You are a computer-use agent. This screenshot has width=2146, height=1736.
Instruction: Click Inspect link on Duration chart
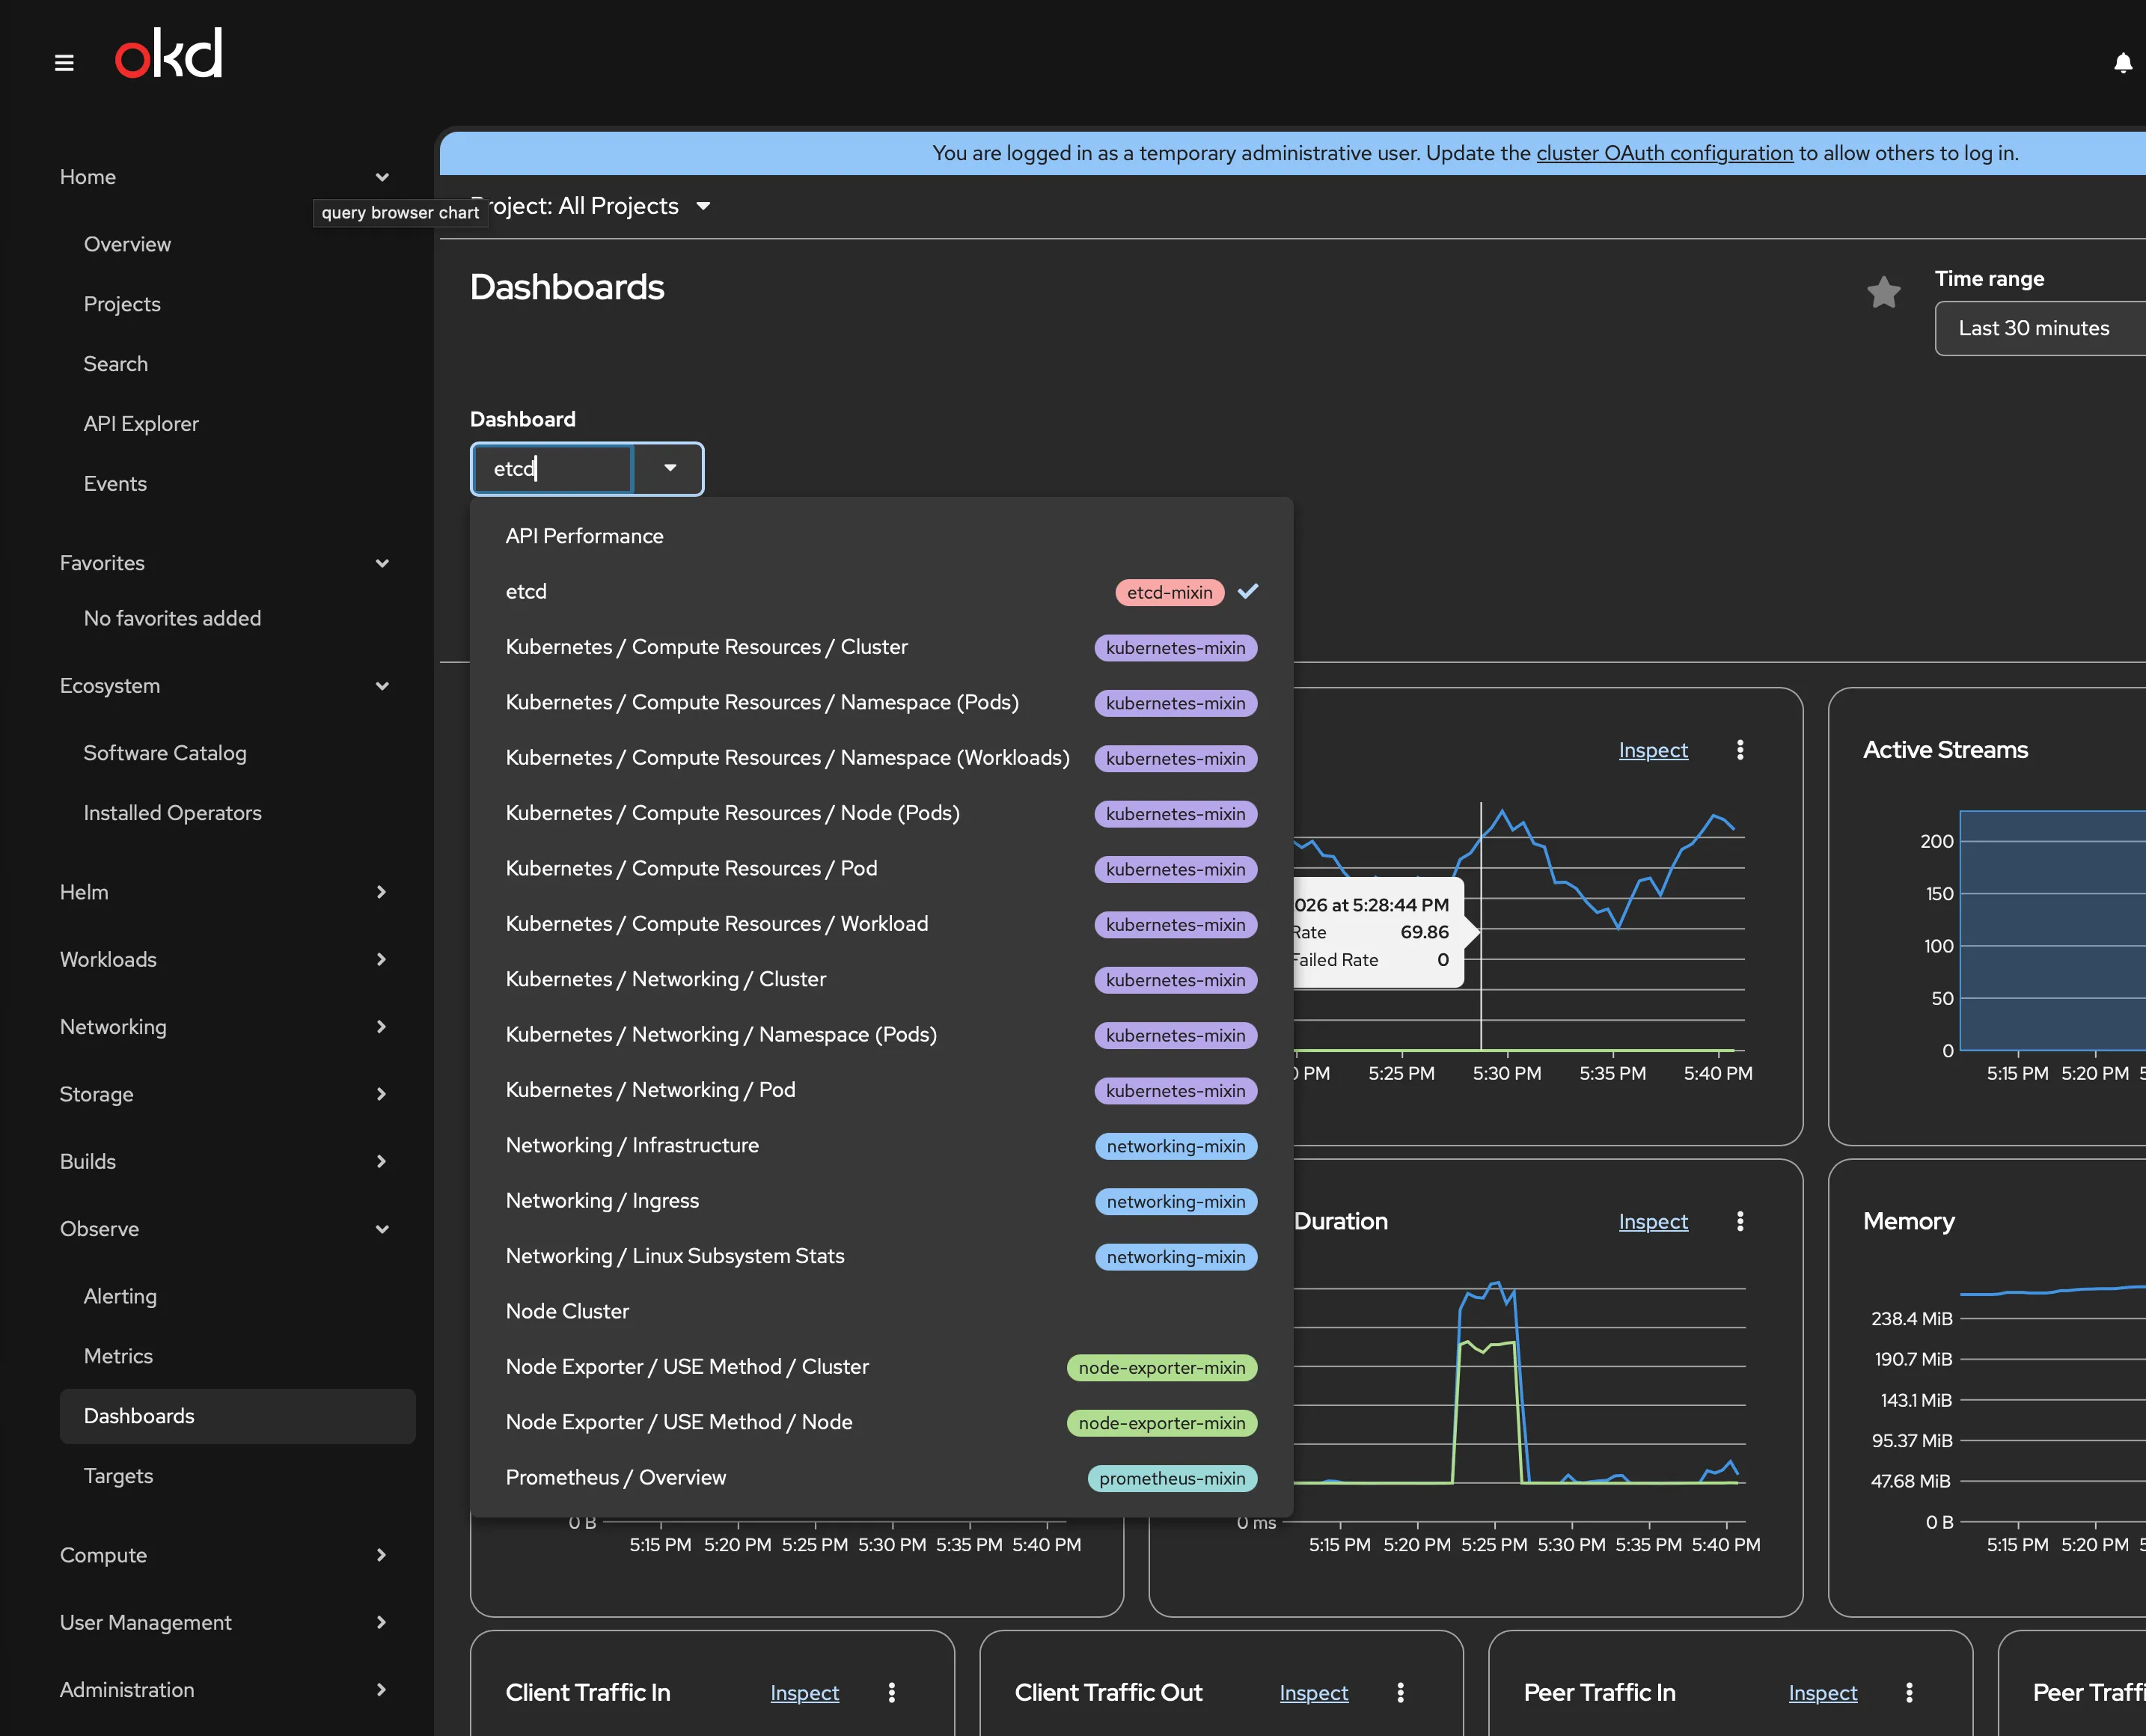[x=1653, y=1221]
